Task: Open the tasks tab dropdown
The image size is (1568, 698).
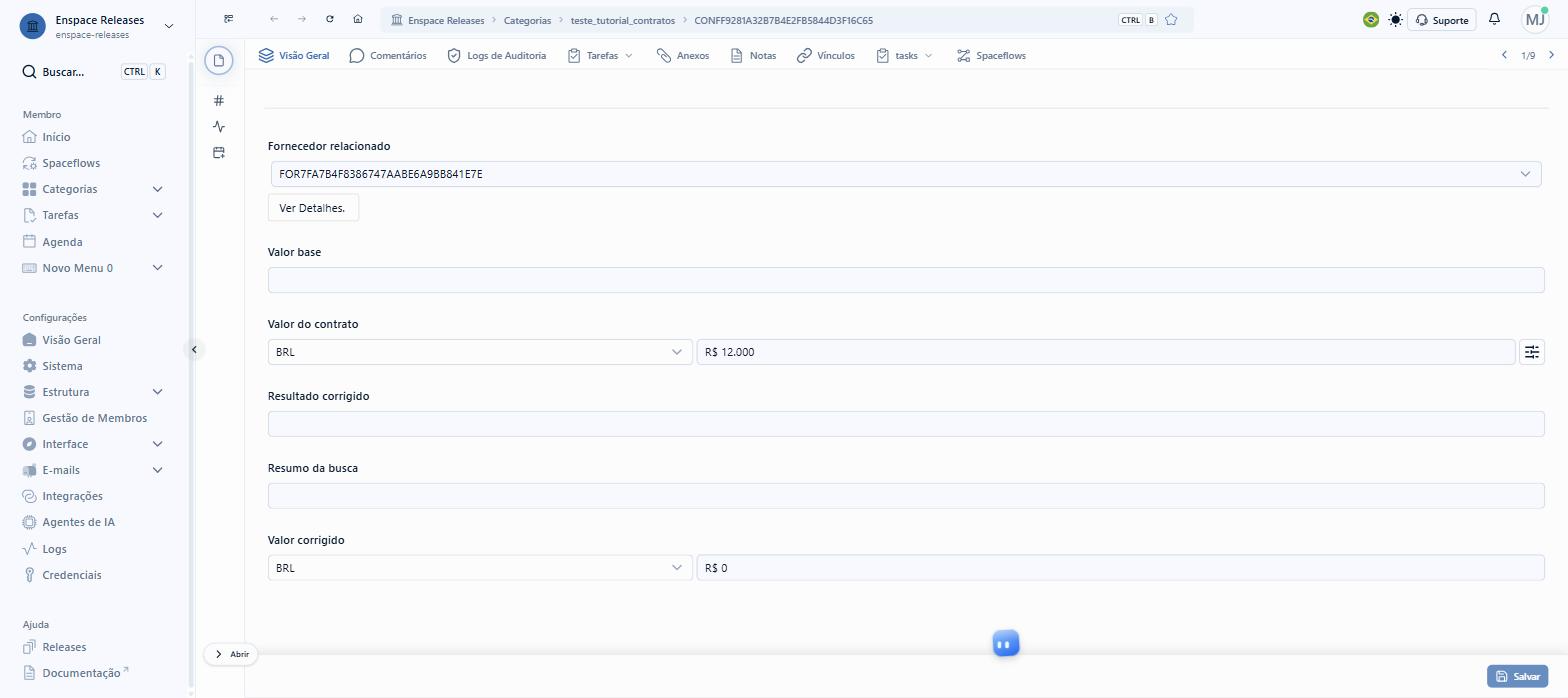Action: click(904, 56)
